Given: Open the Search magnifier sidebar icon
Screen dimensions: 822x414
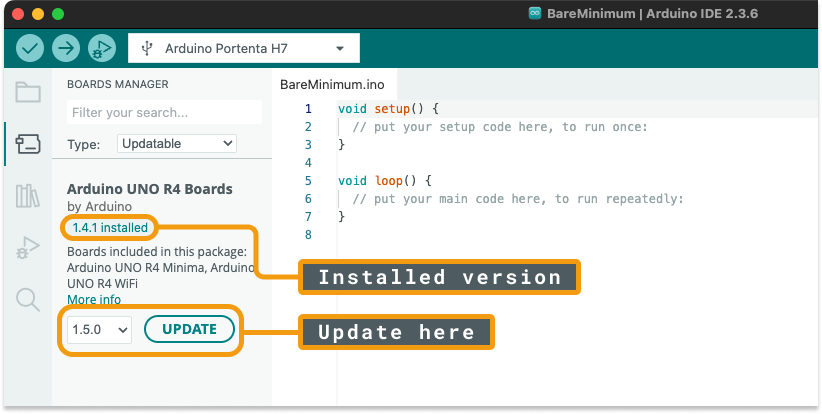Looking at the screenshot, I should [28, 300].
